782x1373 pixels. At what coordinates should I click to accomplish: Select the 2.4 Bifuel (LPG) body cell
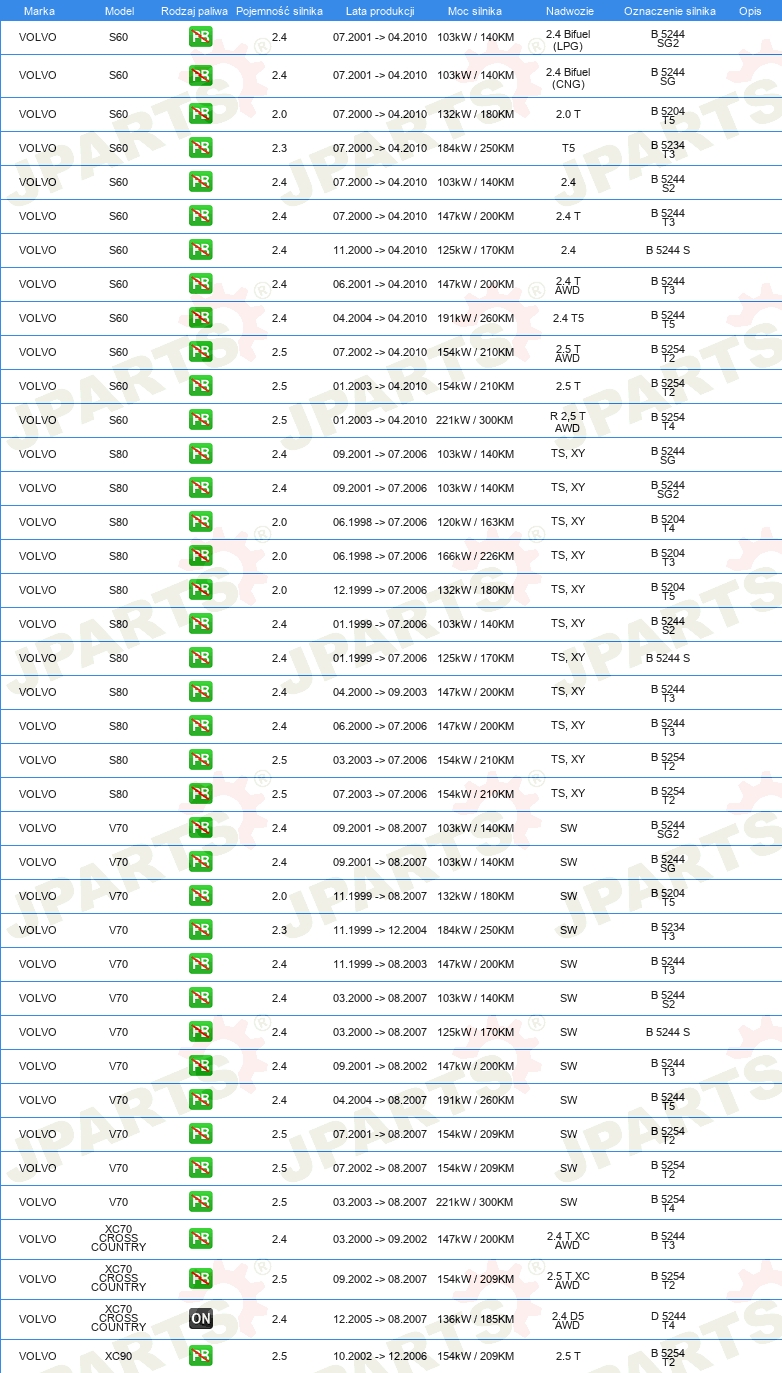coord(568,39)
